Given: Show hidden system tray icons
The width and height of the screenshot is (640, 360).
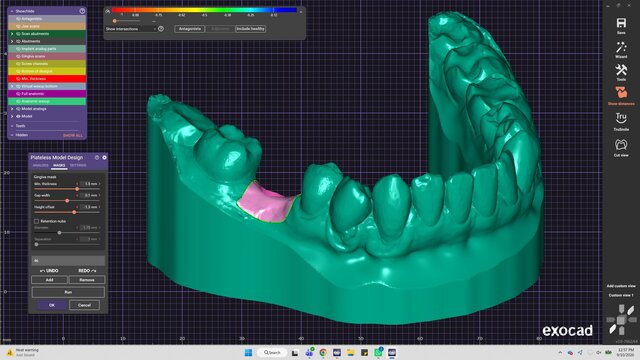Looking at the screenshot, I should tap(560, 352).
